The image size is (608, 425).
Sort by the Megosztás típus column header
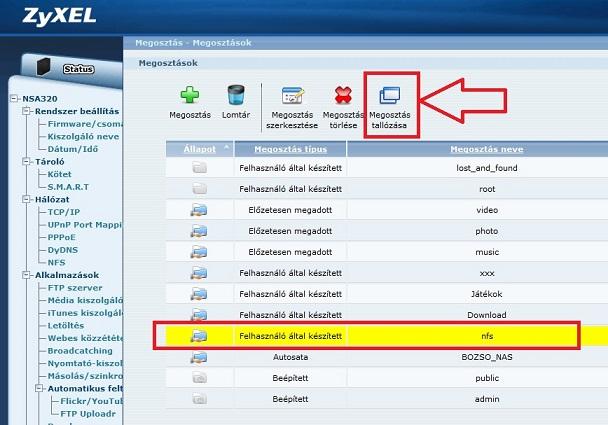[x=290, y=149]
